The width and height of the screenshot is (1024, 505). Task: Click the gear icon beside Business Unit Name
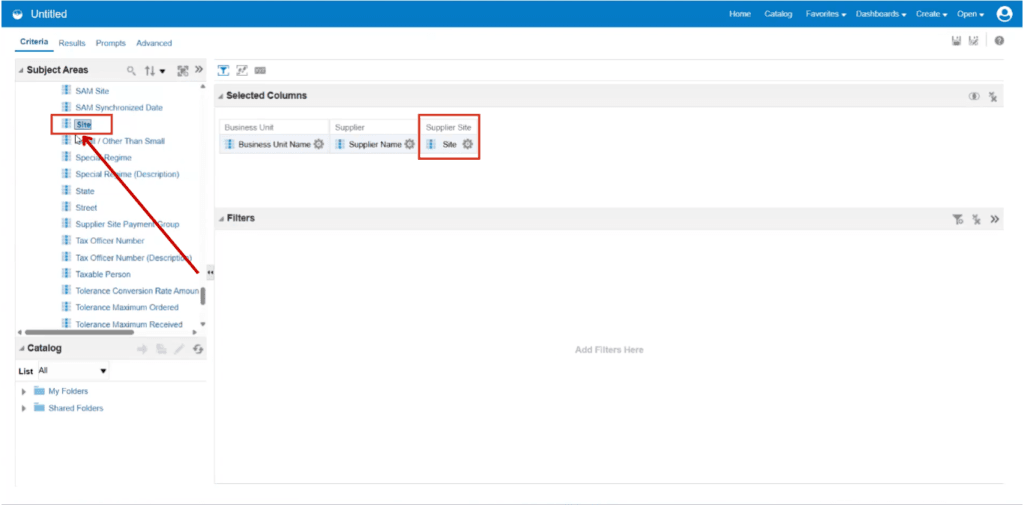(x=318, y=144)
